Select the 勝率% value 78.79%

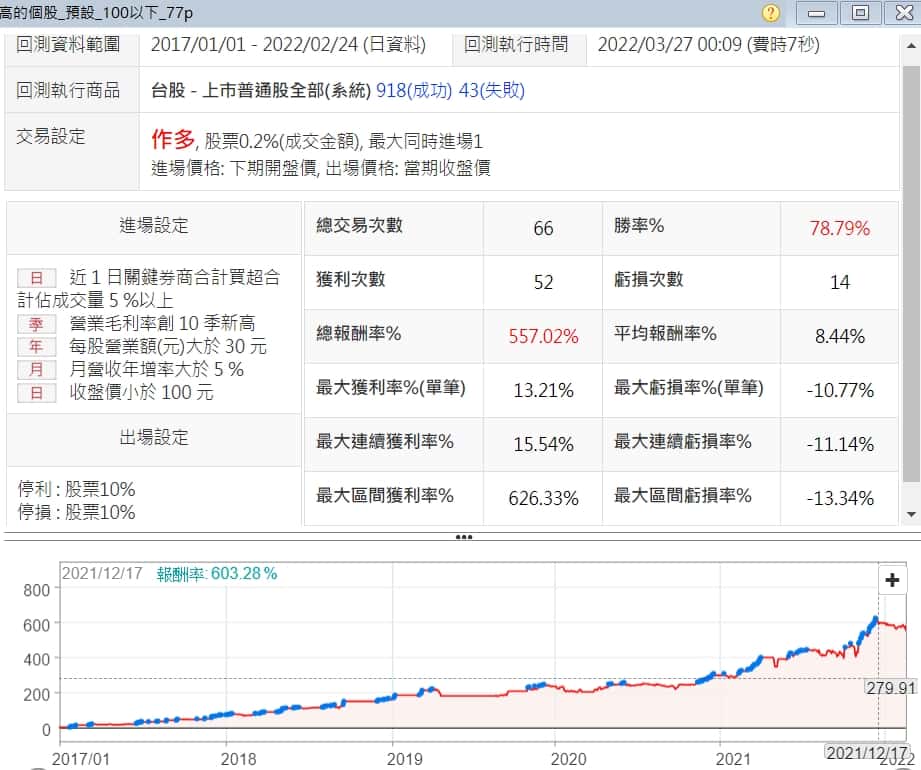[x=839, y=228]
